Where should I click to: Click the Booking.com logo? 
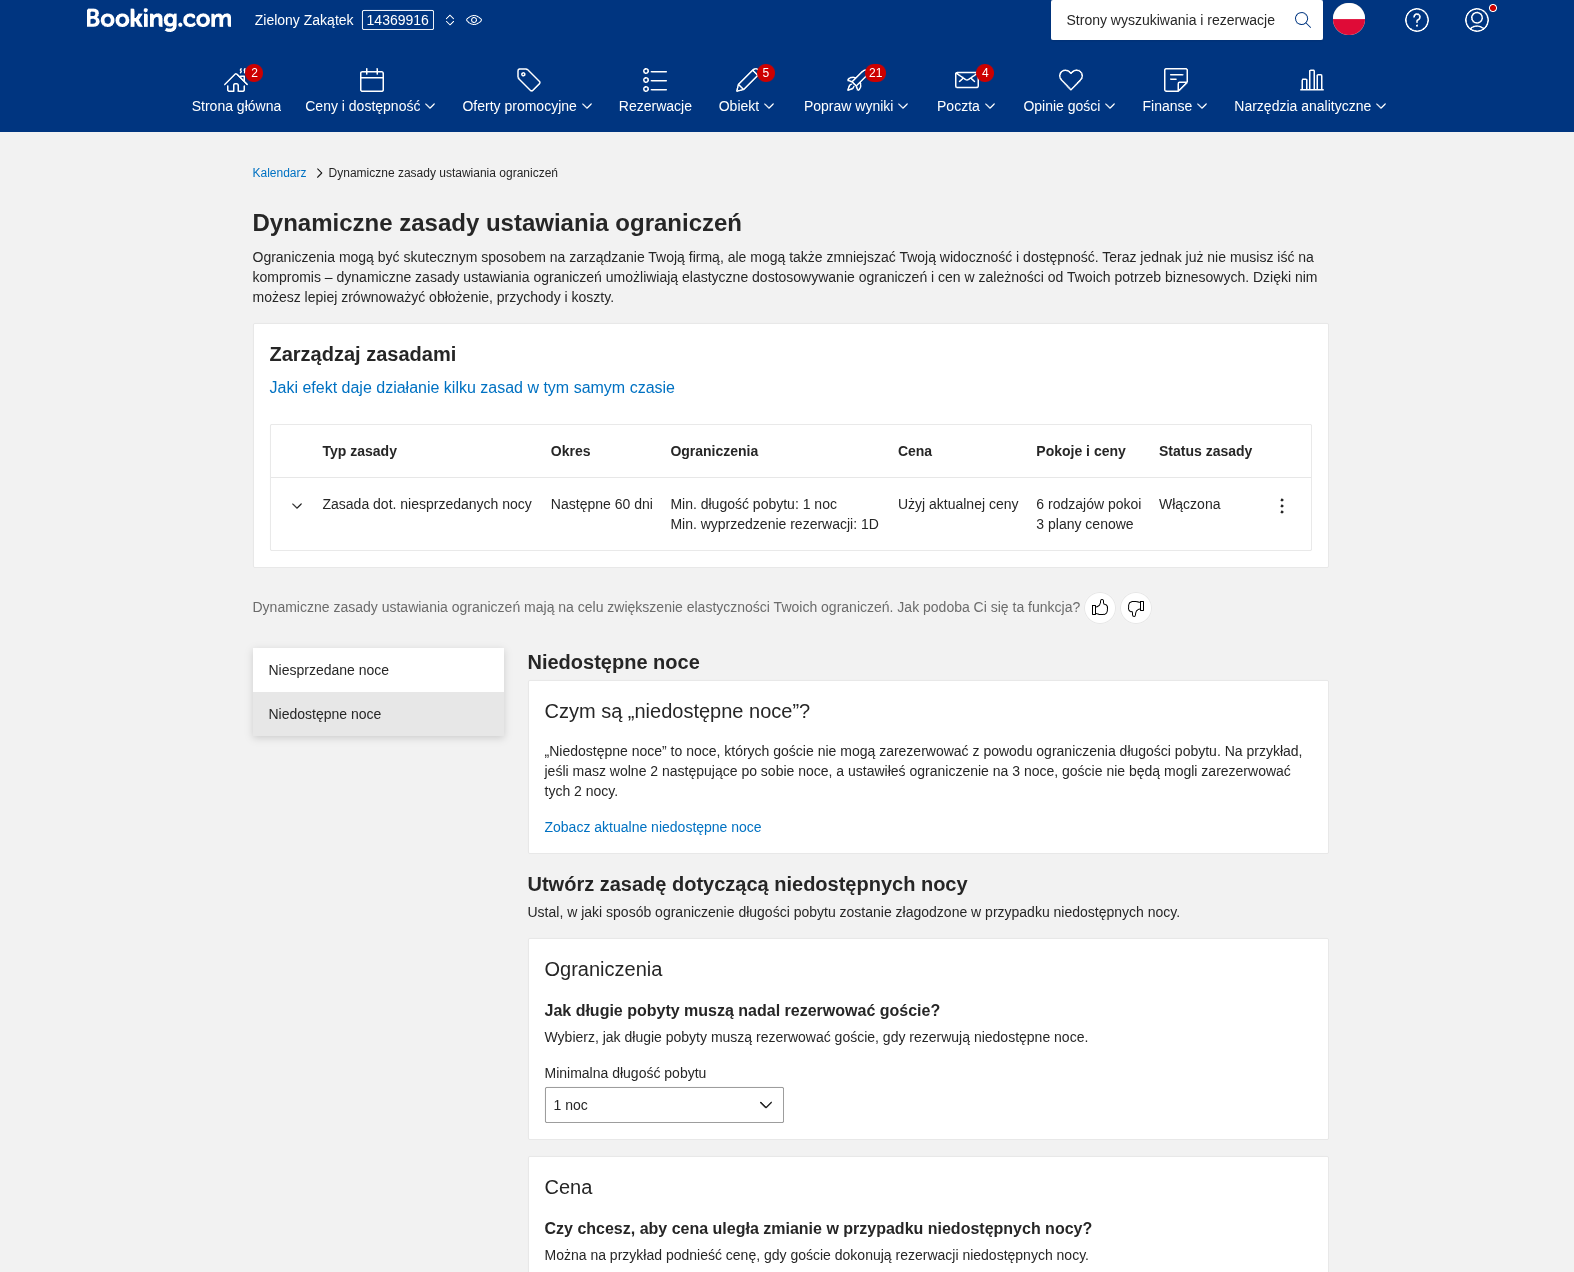pyautogui.click(x=158, y=20)
